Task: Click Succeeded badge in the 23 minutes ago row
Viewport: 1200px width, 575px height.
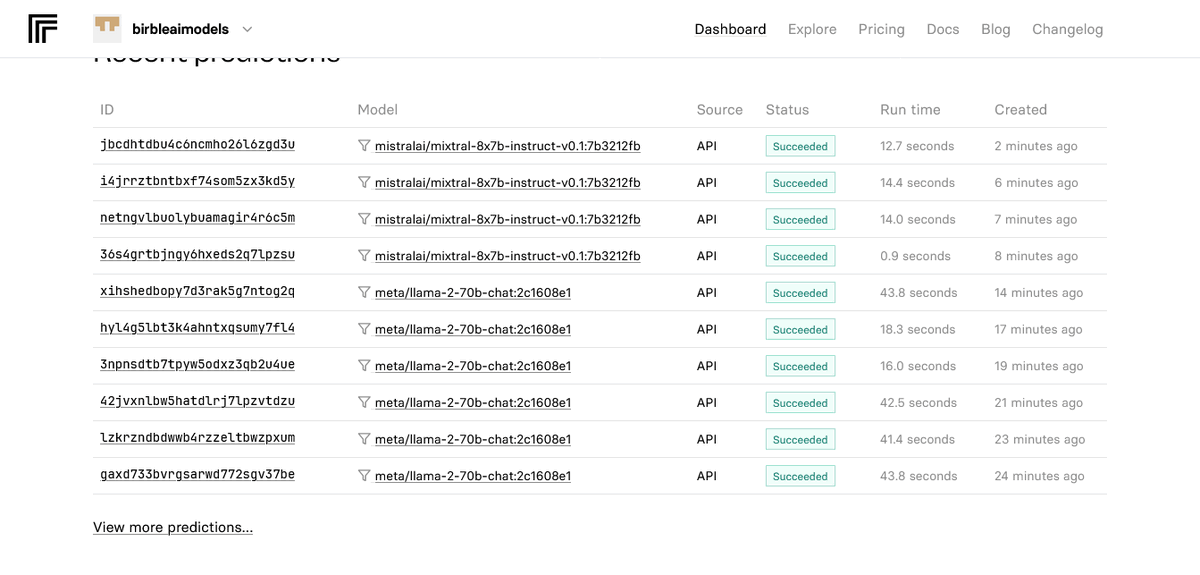Action: (800, 439)
